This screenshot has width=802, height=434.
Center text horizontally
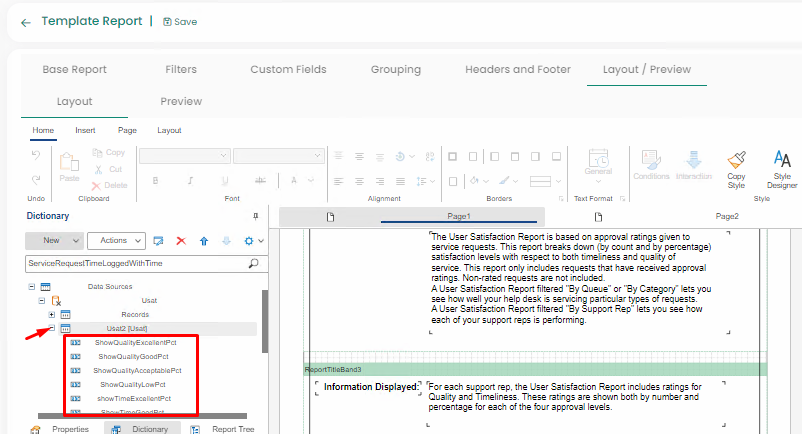point(359,181)
